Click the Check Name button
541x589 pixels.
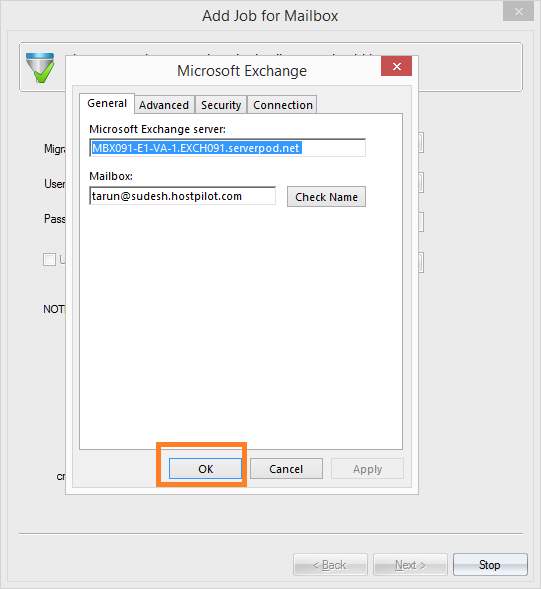tap(326, 196)
